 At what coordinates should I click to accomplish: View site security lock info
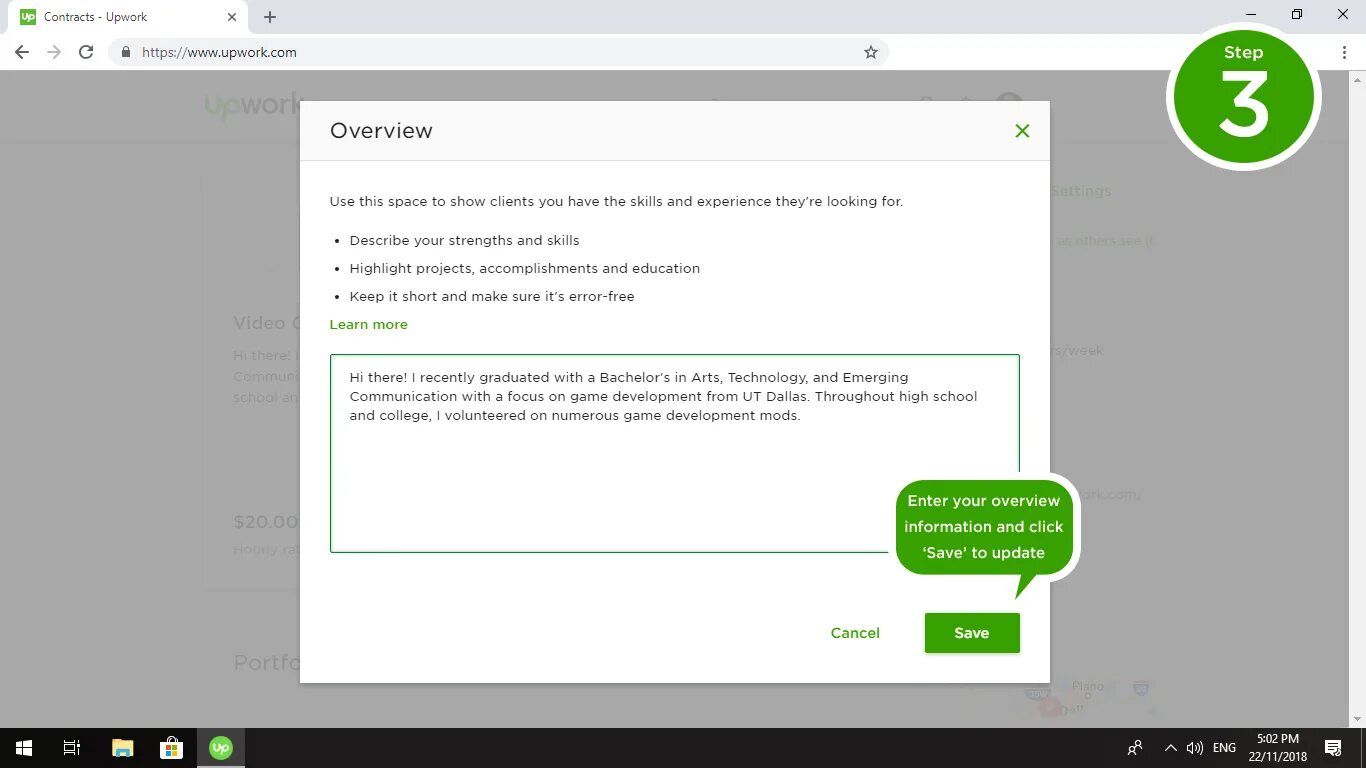point(125,52)
